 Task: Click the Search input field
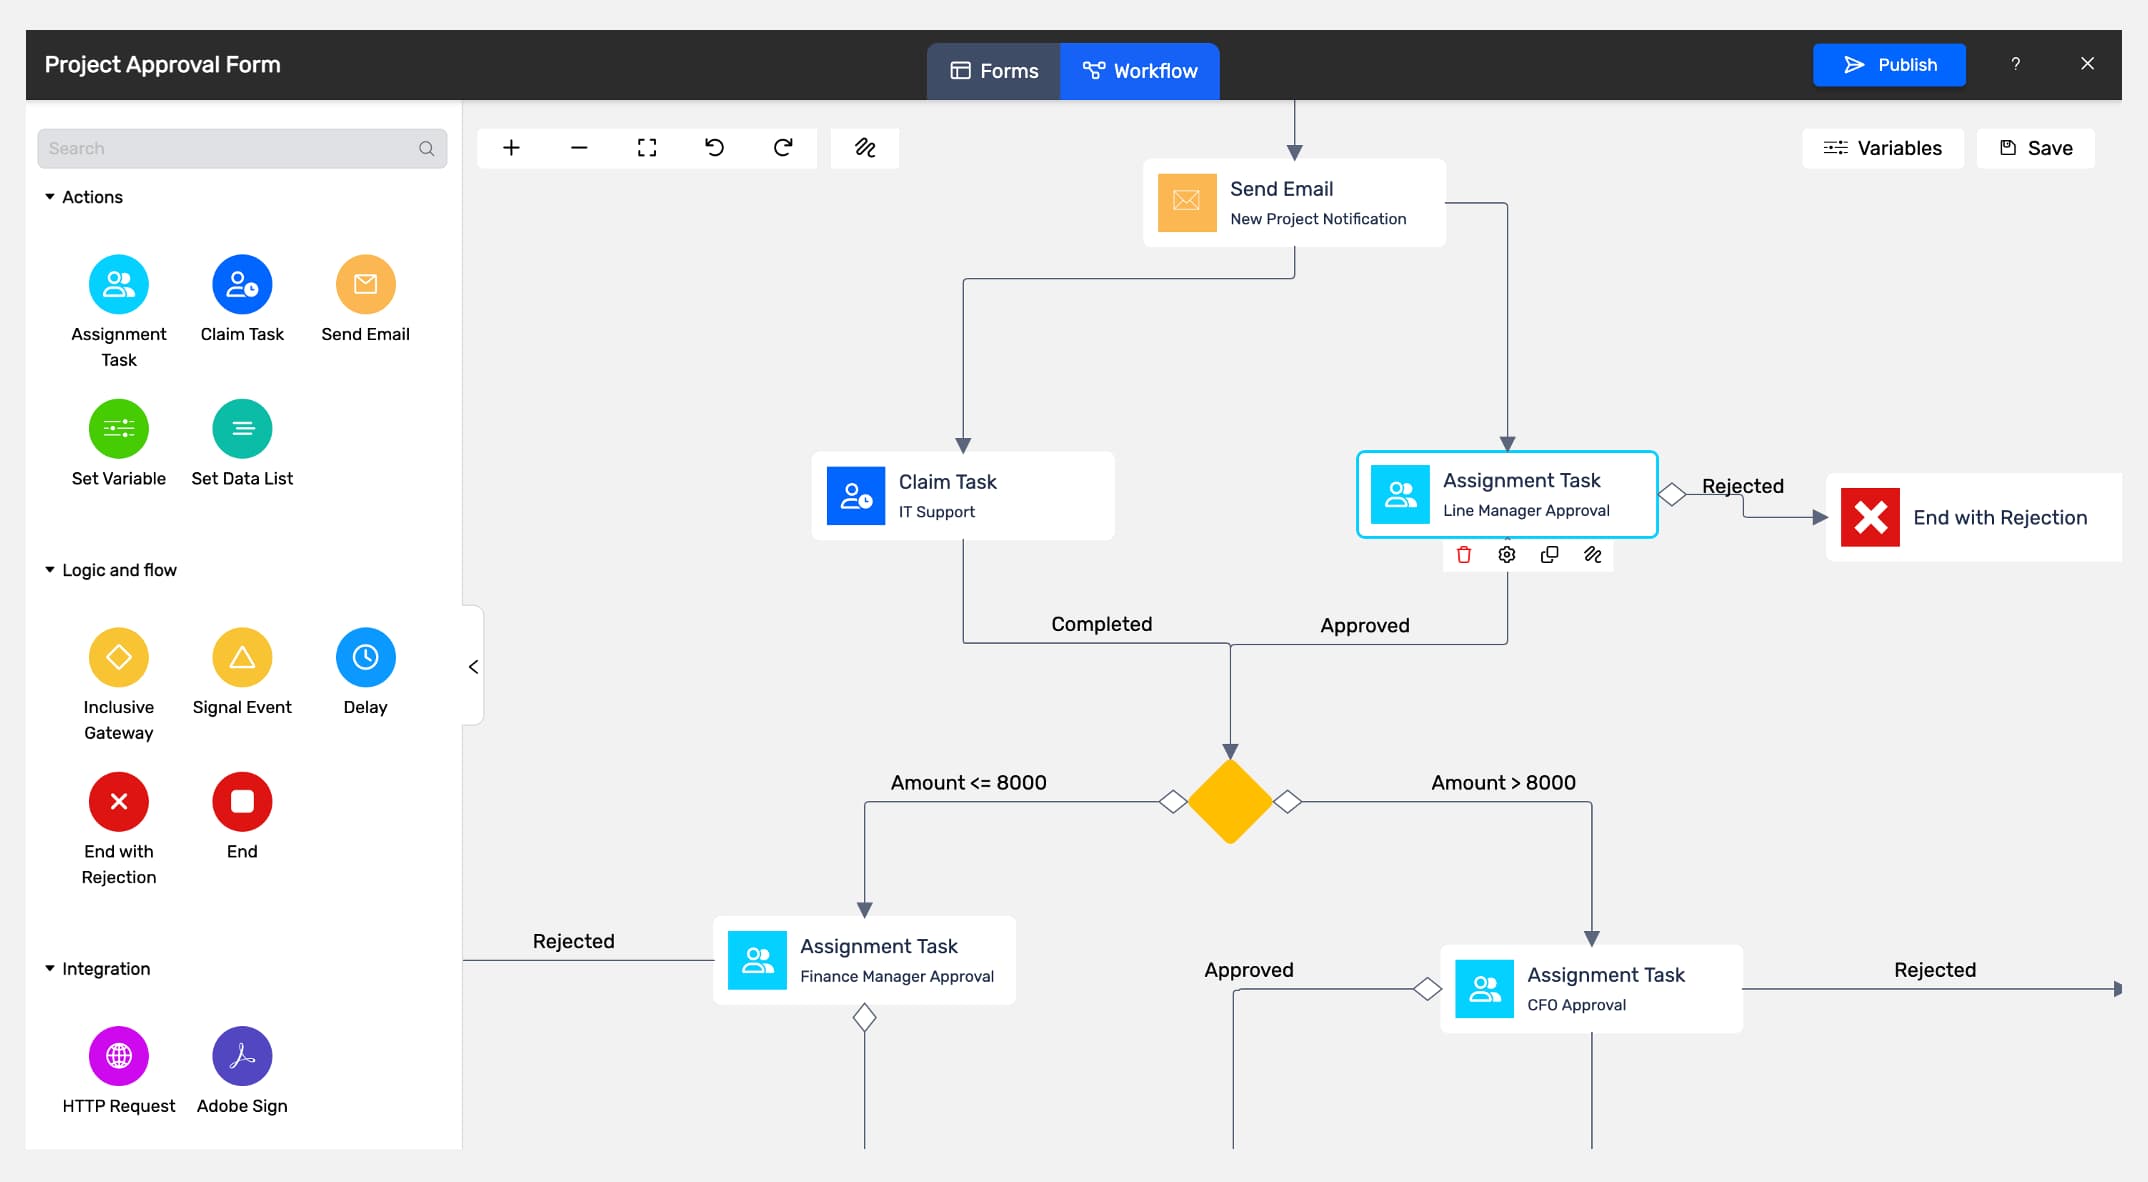(242, 148)
